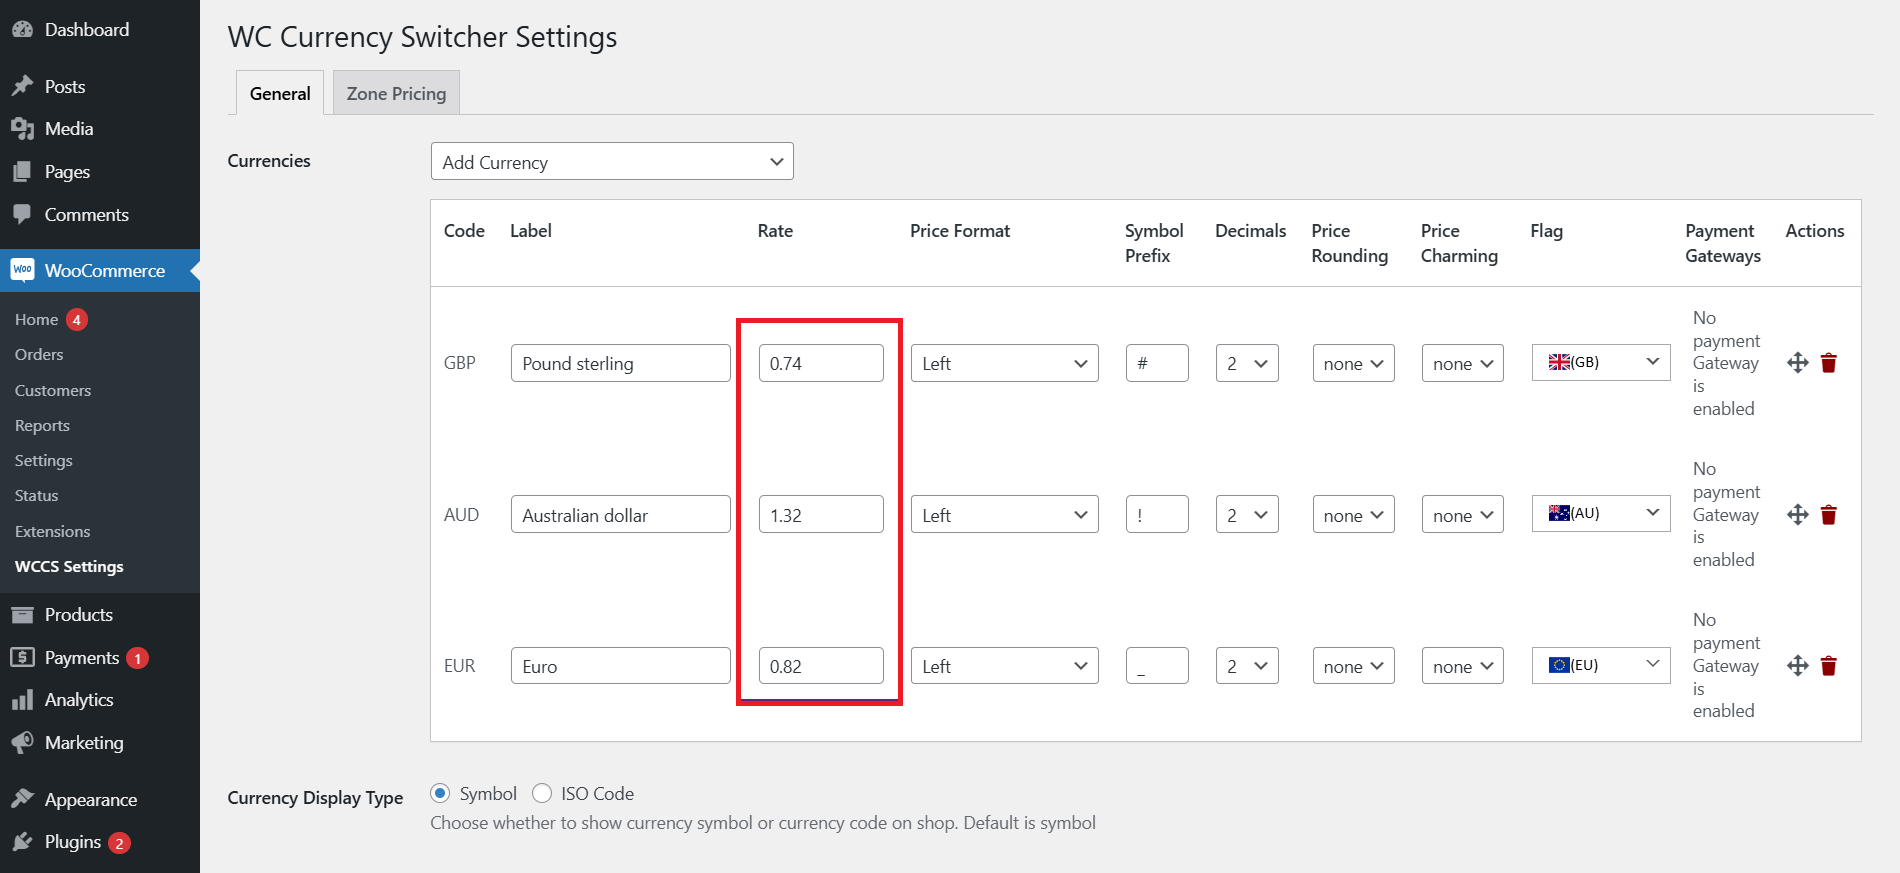Click the Products archive icon
Image resolution: width=1900 pixels, height=873 pixels.
click(22, 615)
